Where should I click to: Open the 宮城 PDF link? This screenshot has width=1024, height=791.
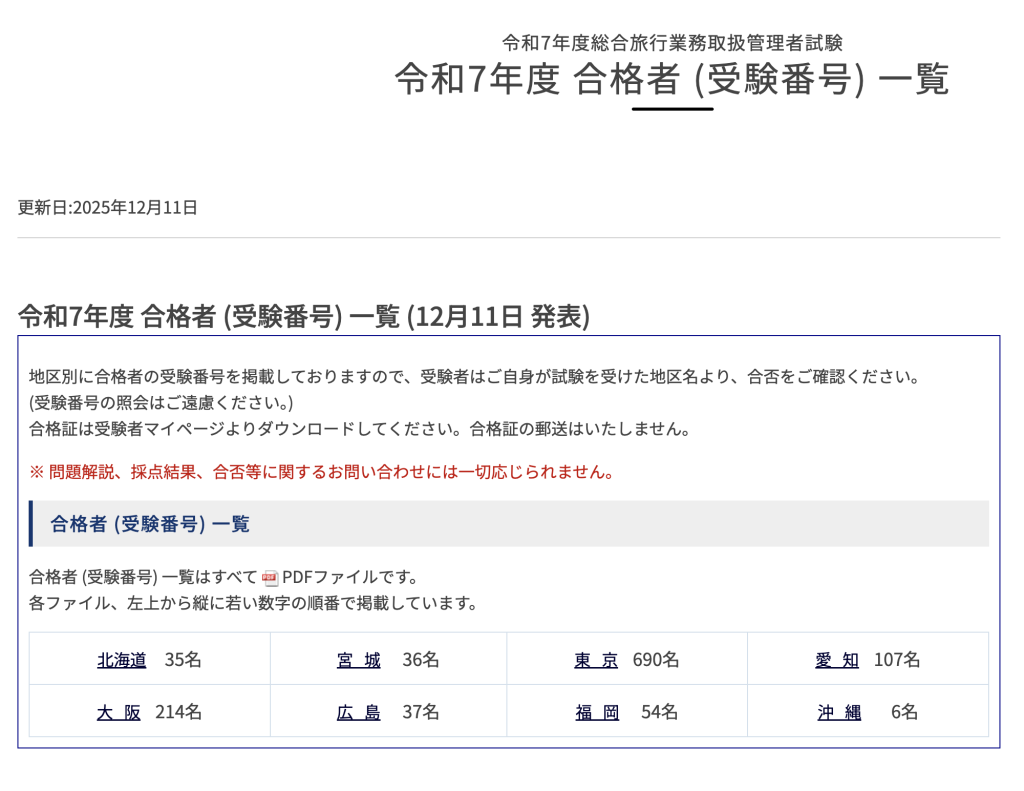pos(359,660)
